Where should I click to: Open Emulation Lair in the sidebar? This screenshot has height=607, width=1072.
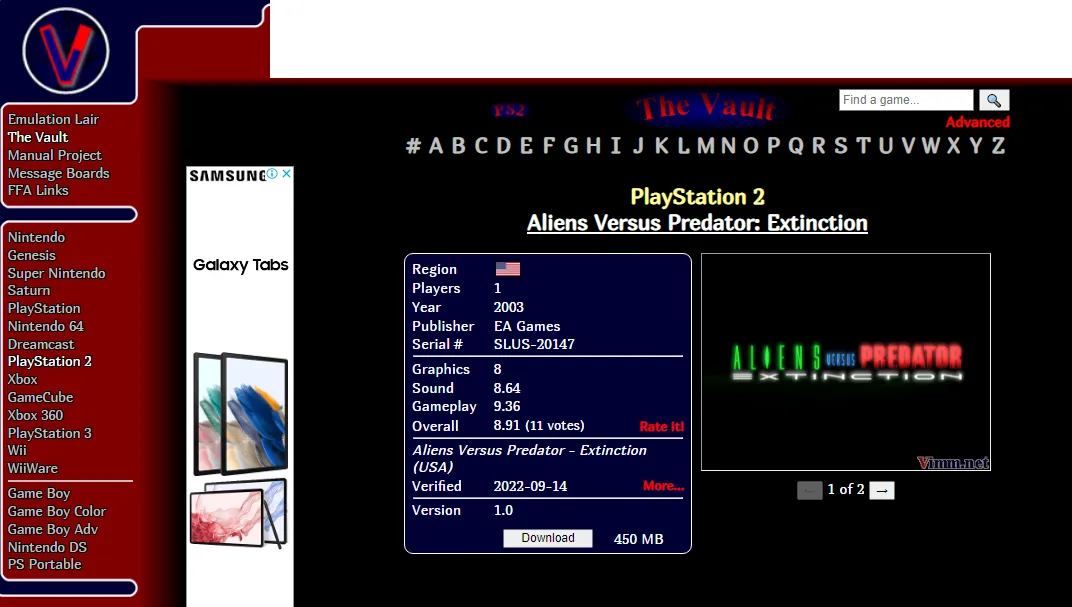click(53, 120)
